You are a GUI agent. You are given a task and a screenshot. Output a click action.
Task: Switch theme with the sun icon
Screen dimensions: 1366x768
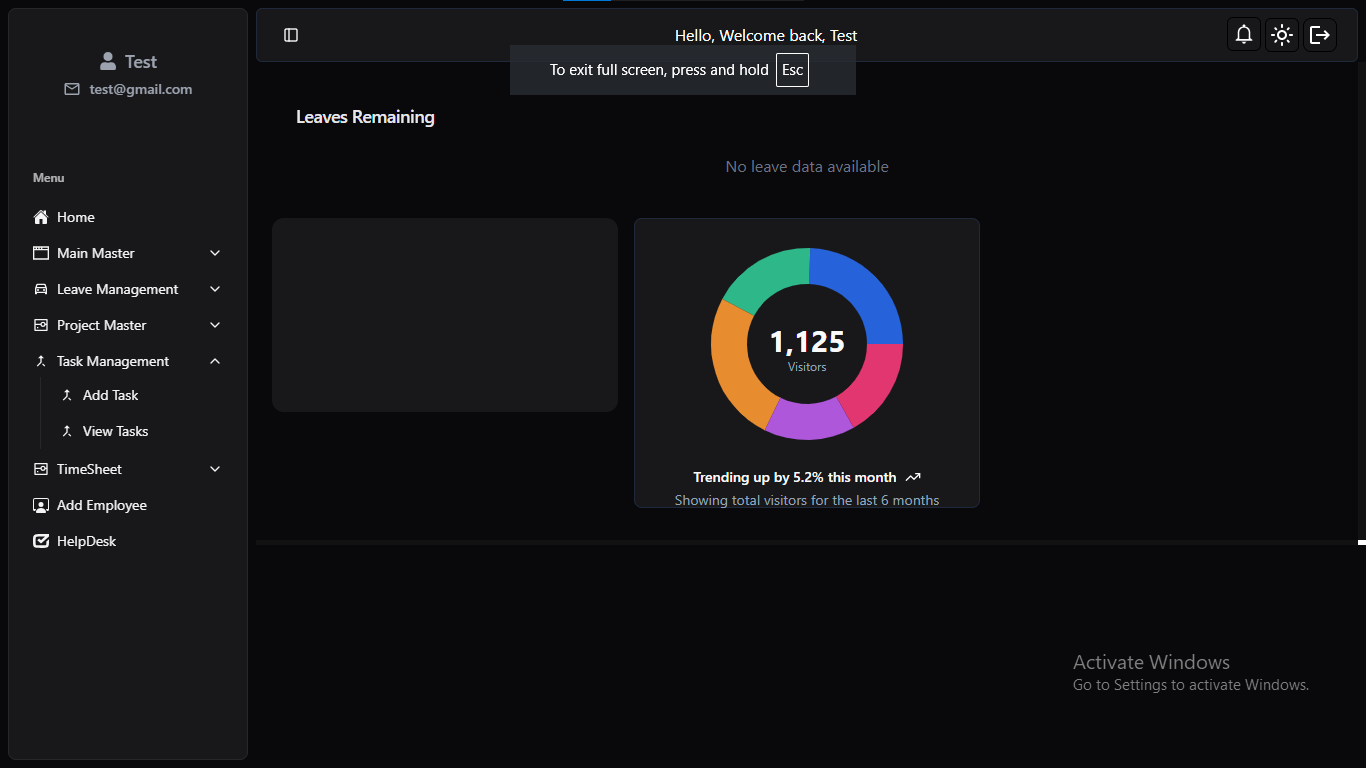click(1282, 35)
